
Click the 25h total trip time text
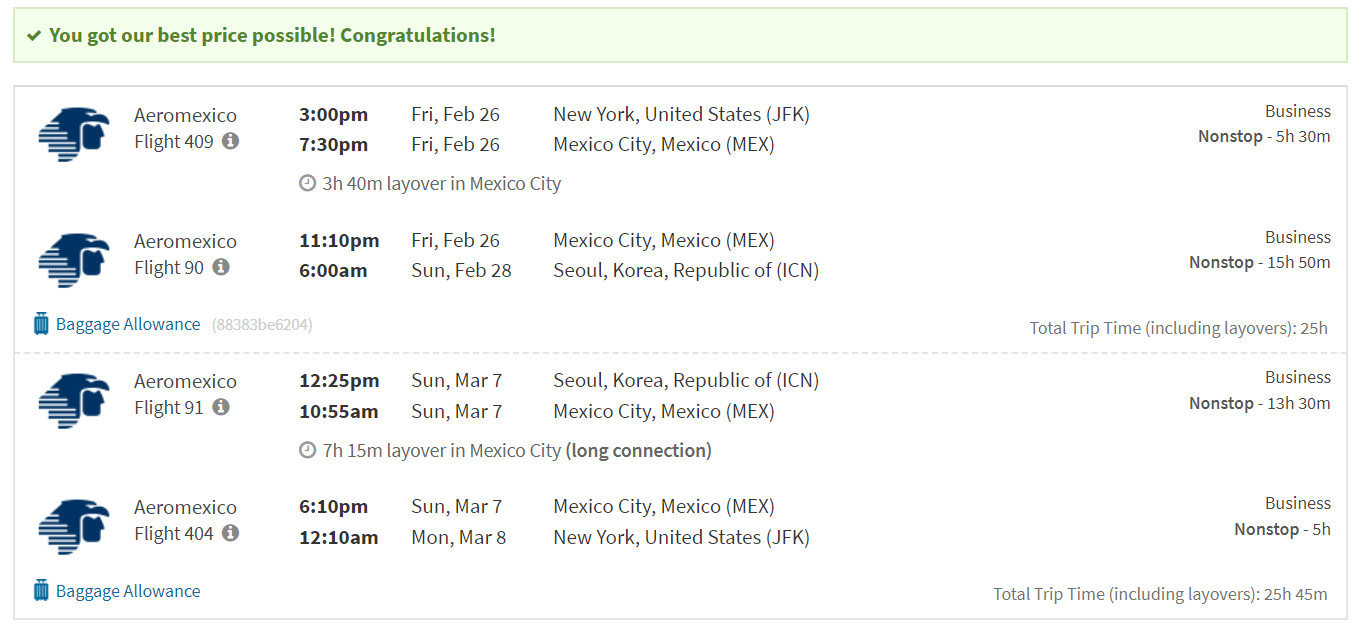click(x=1179, y=328)
